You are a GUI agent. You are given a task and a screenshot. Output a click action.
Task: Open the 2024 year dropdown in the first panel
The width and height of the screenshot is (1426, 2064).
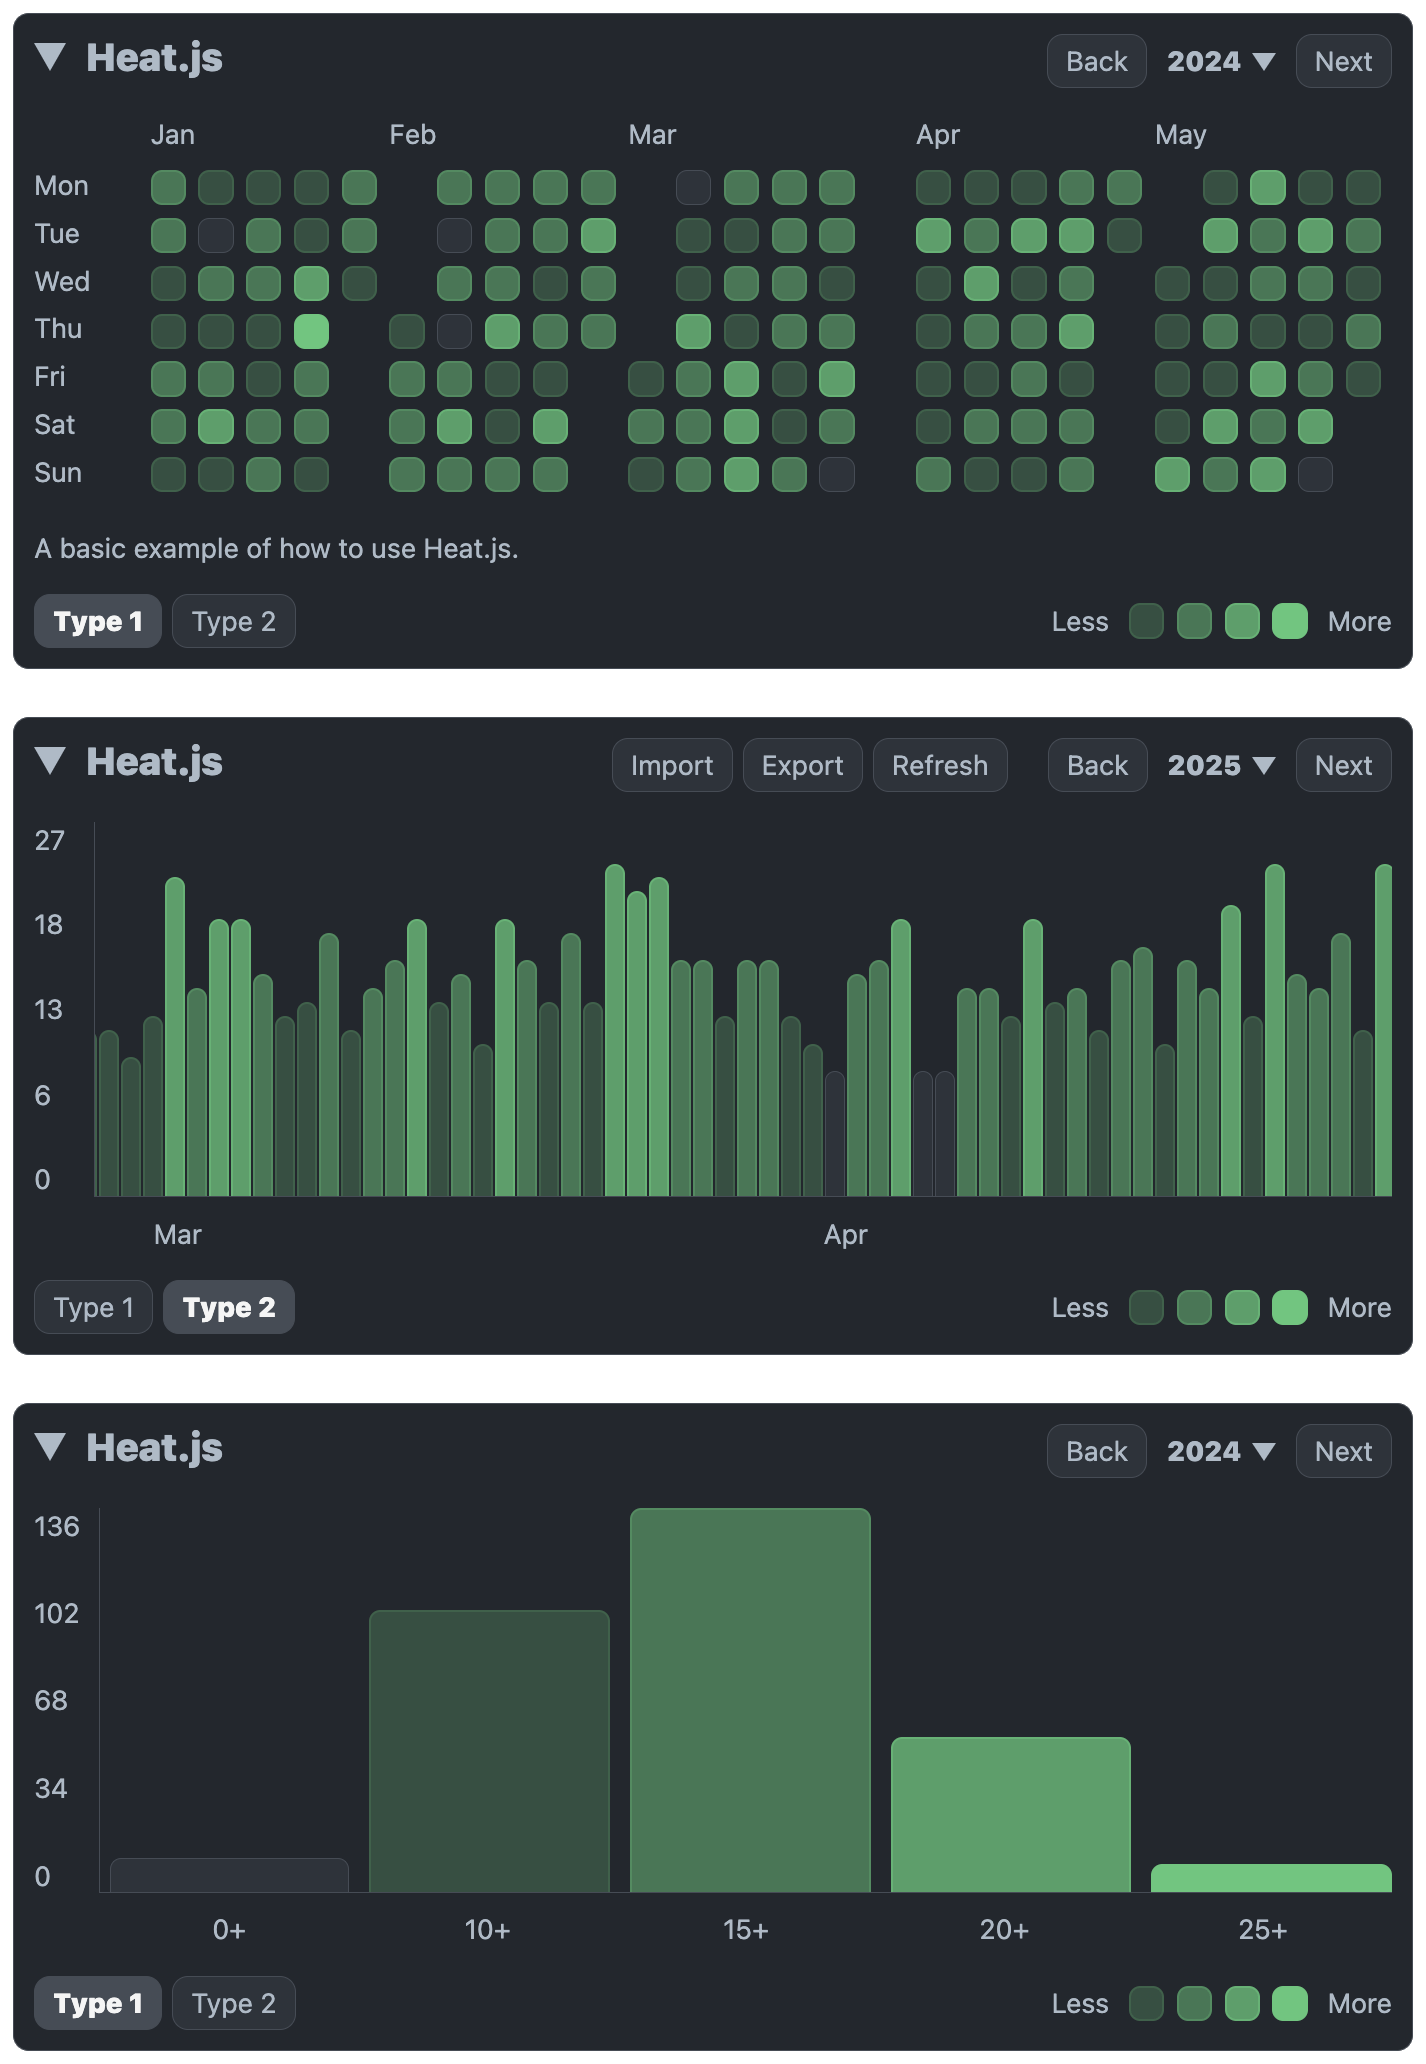pos(1221,61)
